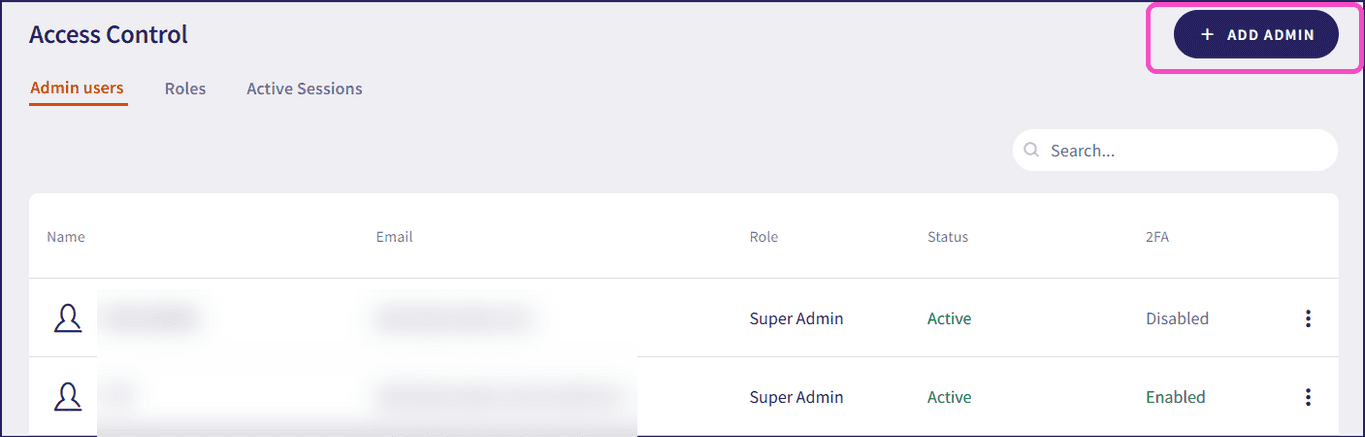Viewport: 1365px width, 437px height.
Task: Click the Role column header
Action: pos(764,237)
